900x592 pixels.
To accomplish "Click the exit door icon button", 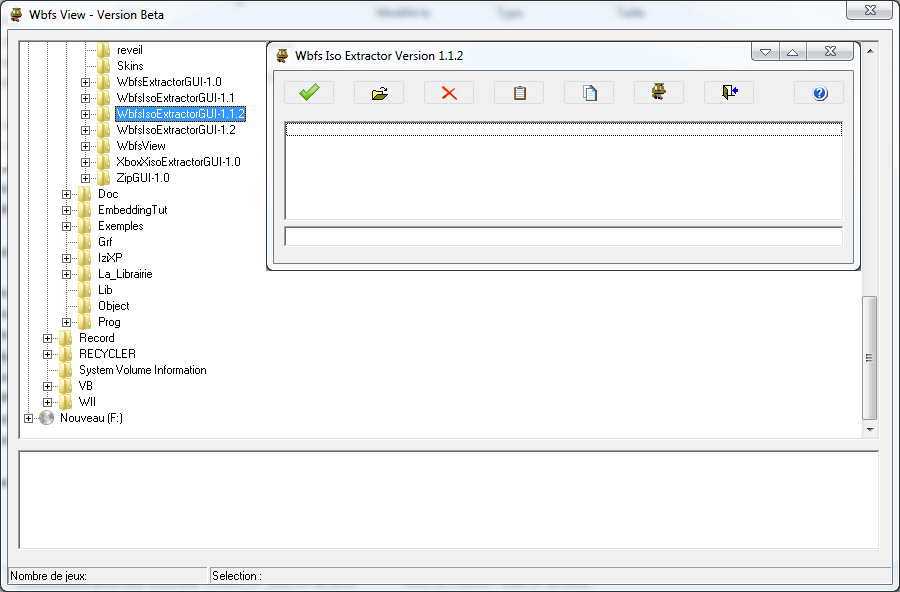I will [729, 93].
